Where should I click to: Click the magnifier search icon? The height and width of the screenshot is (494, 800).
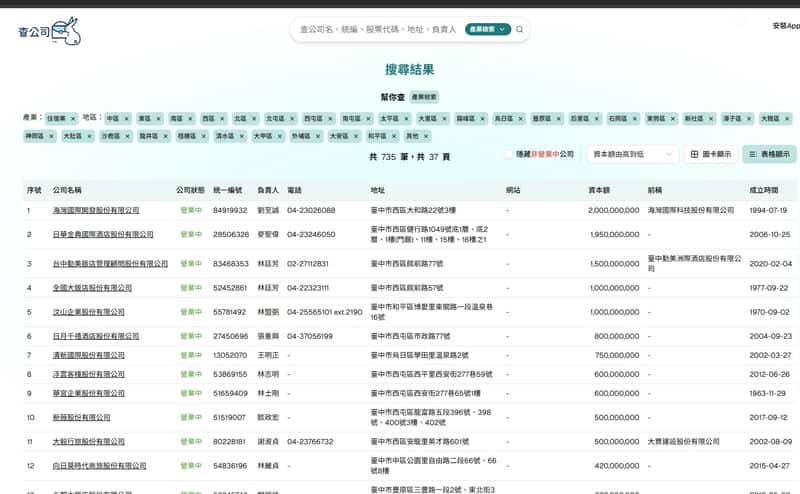click(x=519, y=30)
